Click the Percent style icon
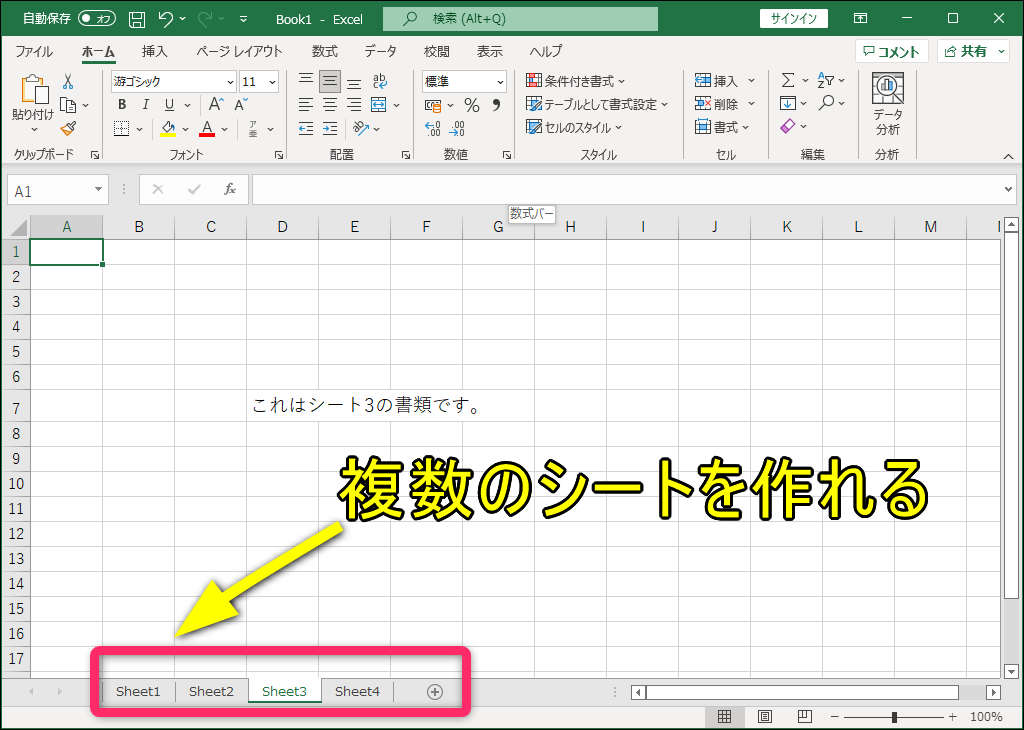Image resolution: width=1024 pixels, height=730 pixels. point(472,105)
